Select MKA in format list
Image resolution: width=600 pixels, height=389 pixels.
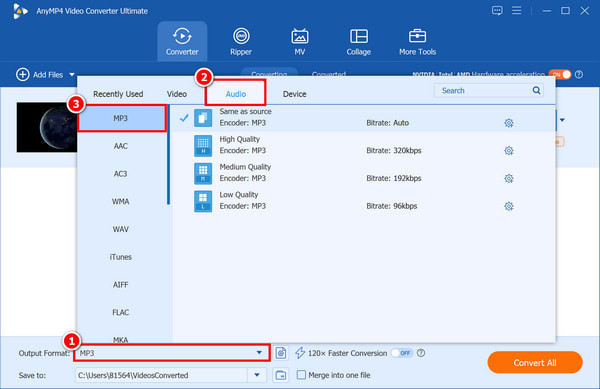[121, 339]
